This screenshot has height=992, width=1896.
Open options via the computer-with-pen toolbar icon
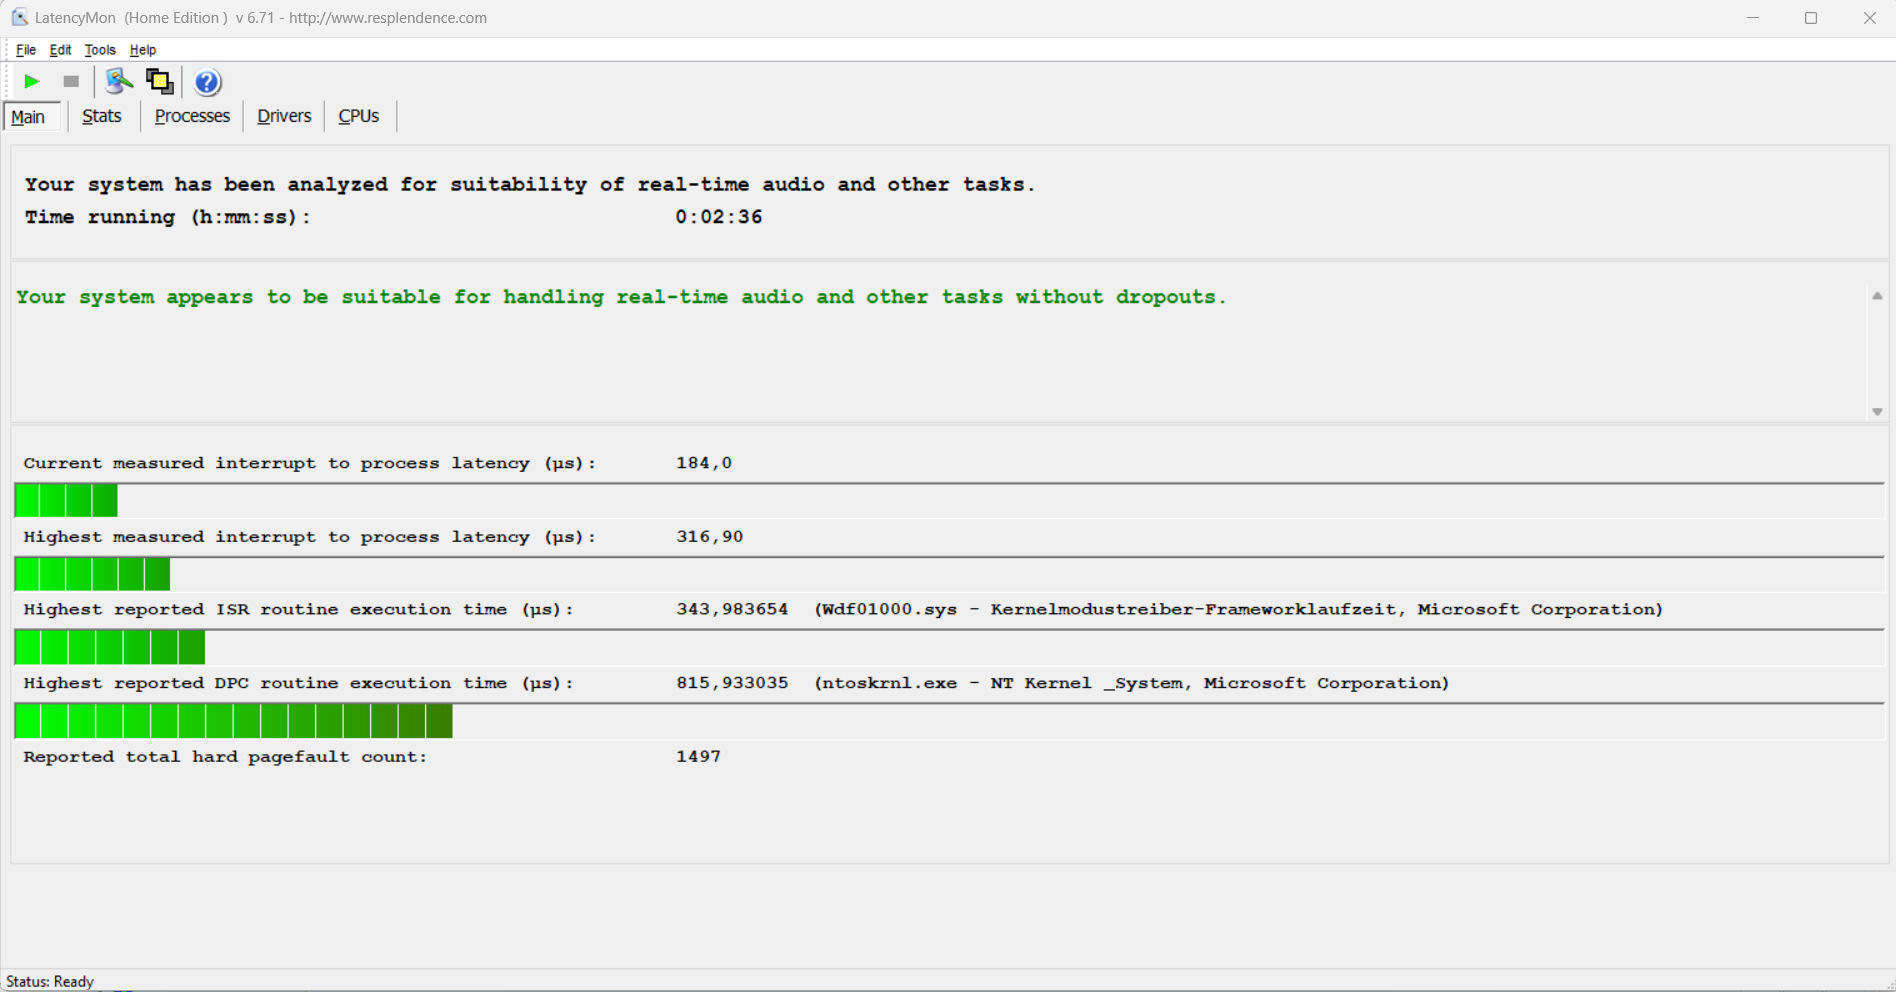click(x=119, y=82)
